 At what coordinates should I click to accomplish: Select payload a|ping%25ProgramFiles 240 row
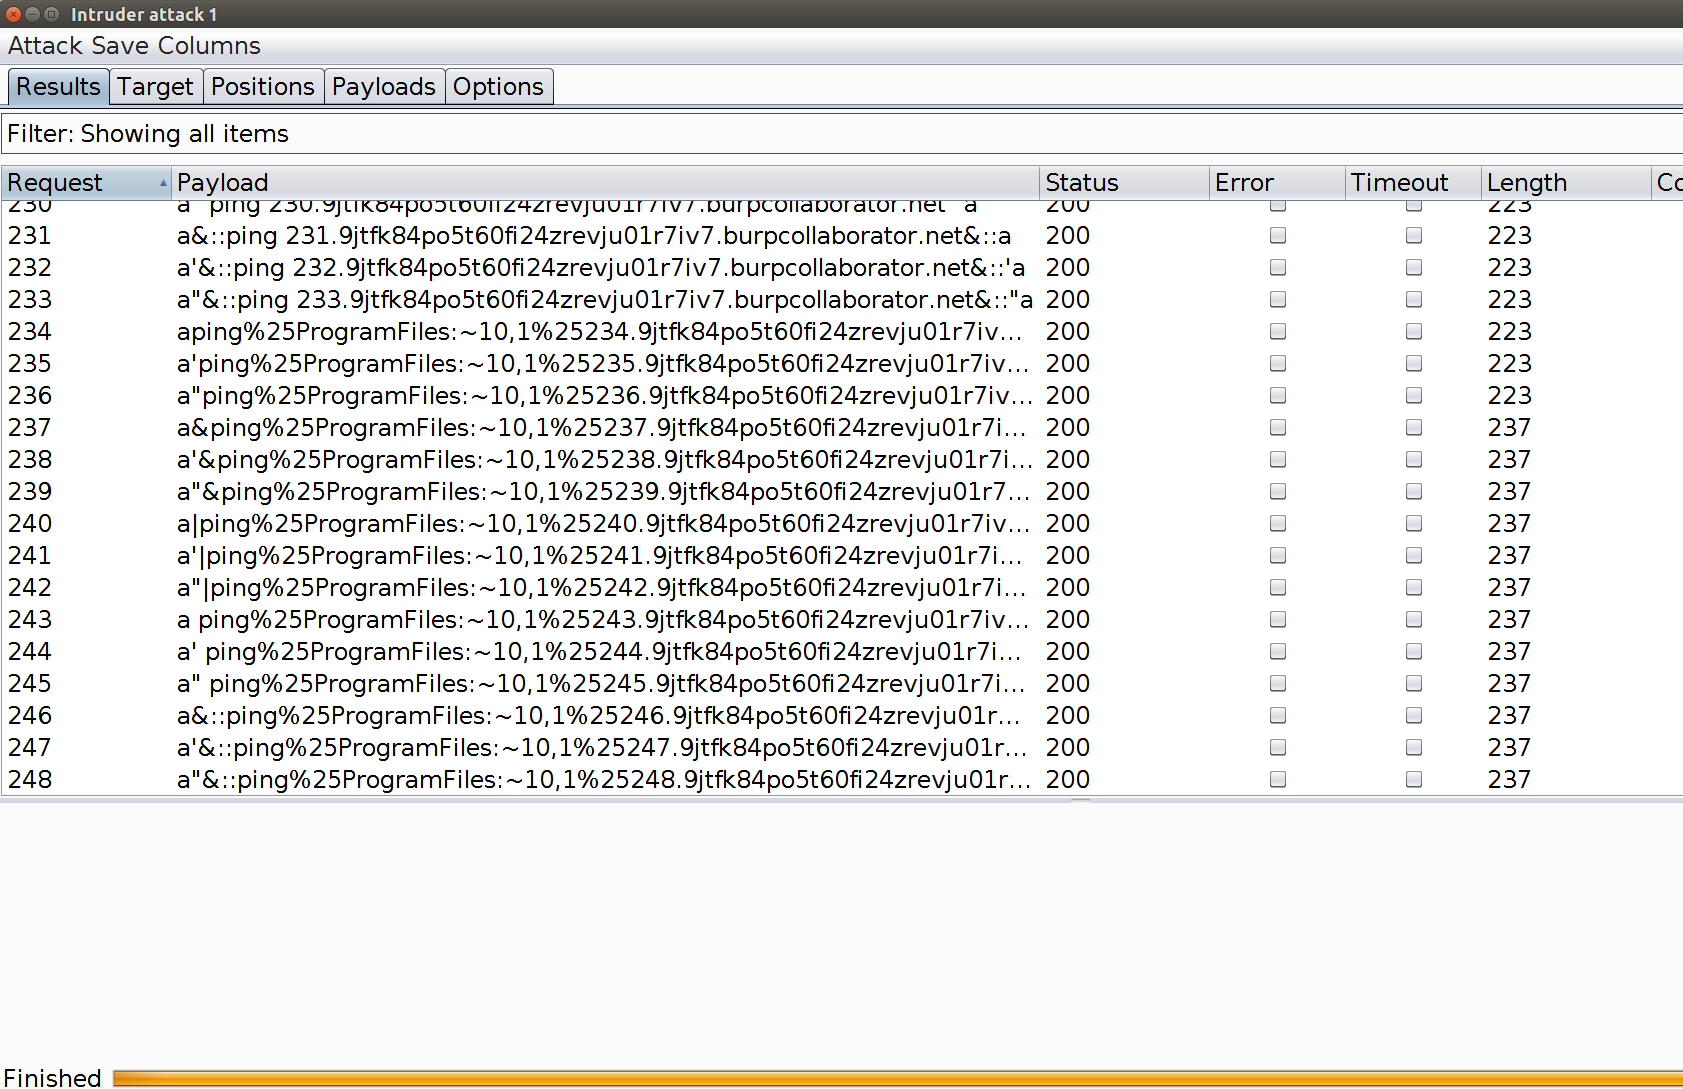click(603, 523)
